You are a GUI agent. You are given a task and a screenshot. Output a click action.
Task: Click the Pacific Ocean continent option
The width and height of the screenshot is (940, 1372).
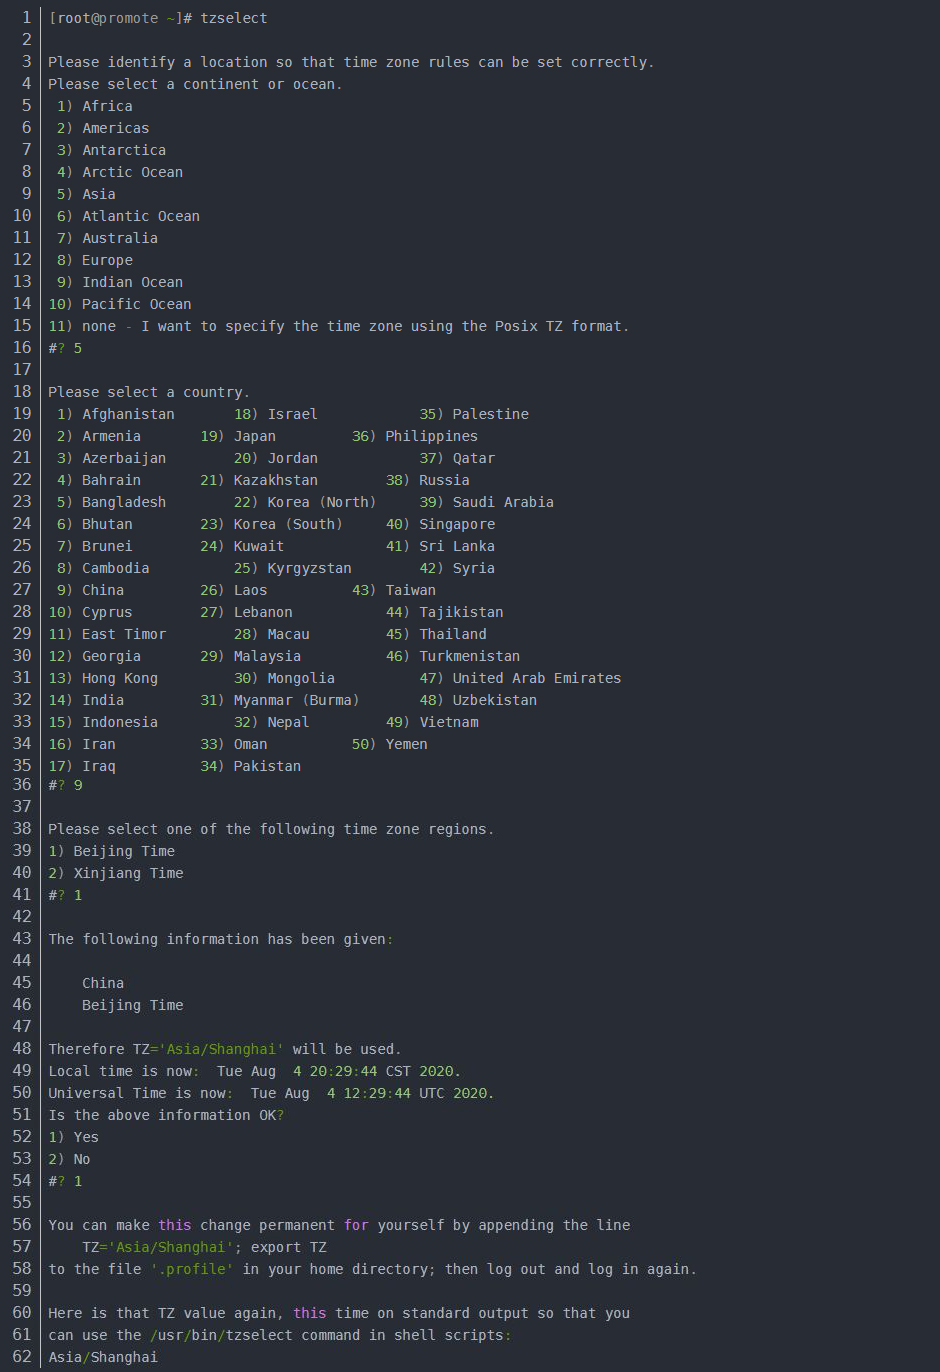136,304
